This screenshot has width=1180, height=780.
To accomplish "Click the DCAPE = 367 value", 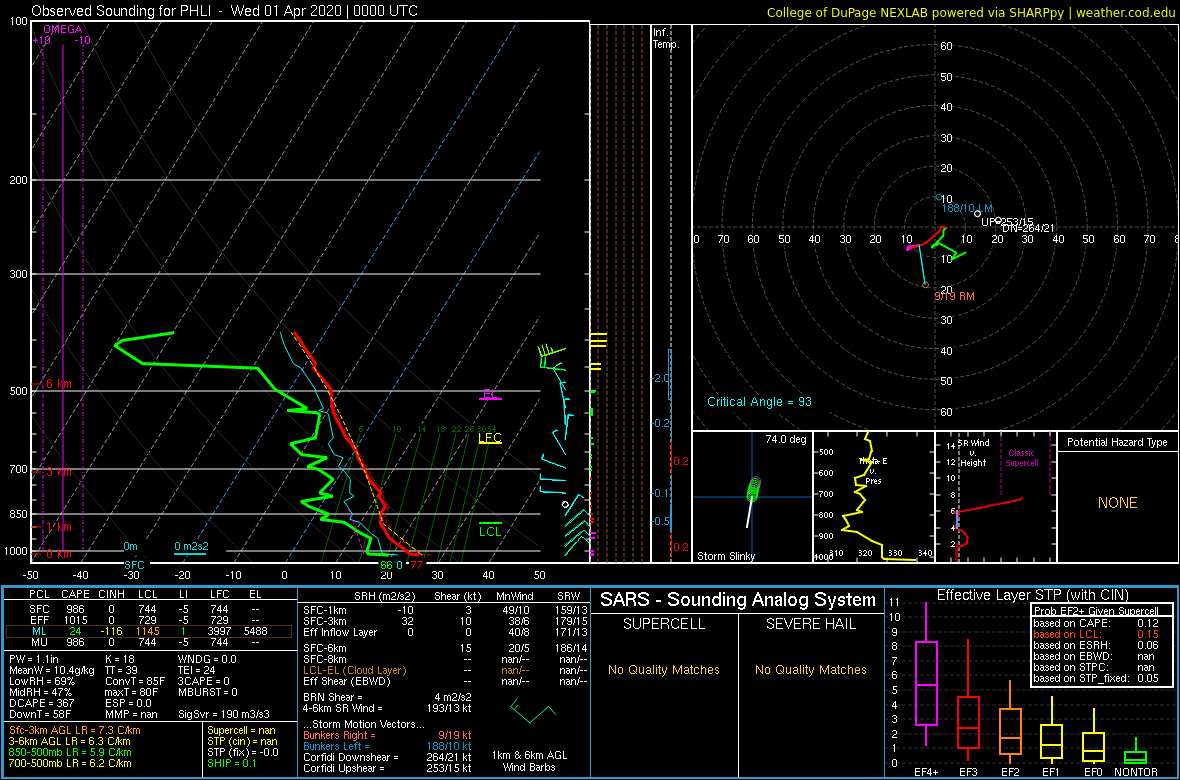I will [40, 702].
